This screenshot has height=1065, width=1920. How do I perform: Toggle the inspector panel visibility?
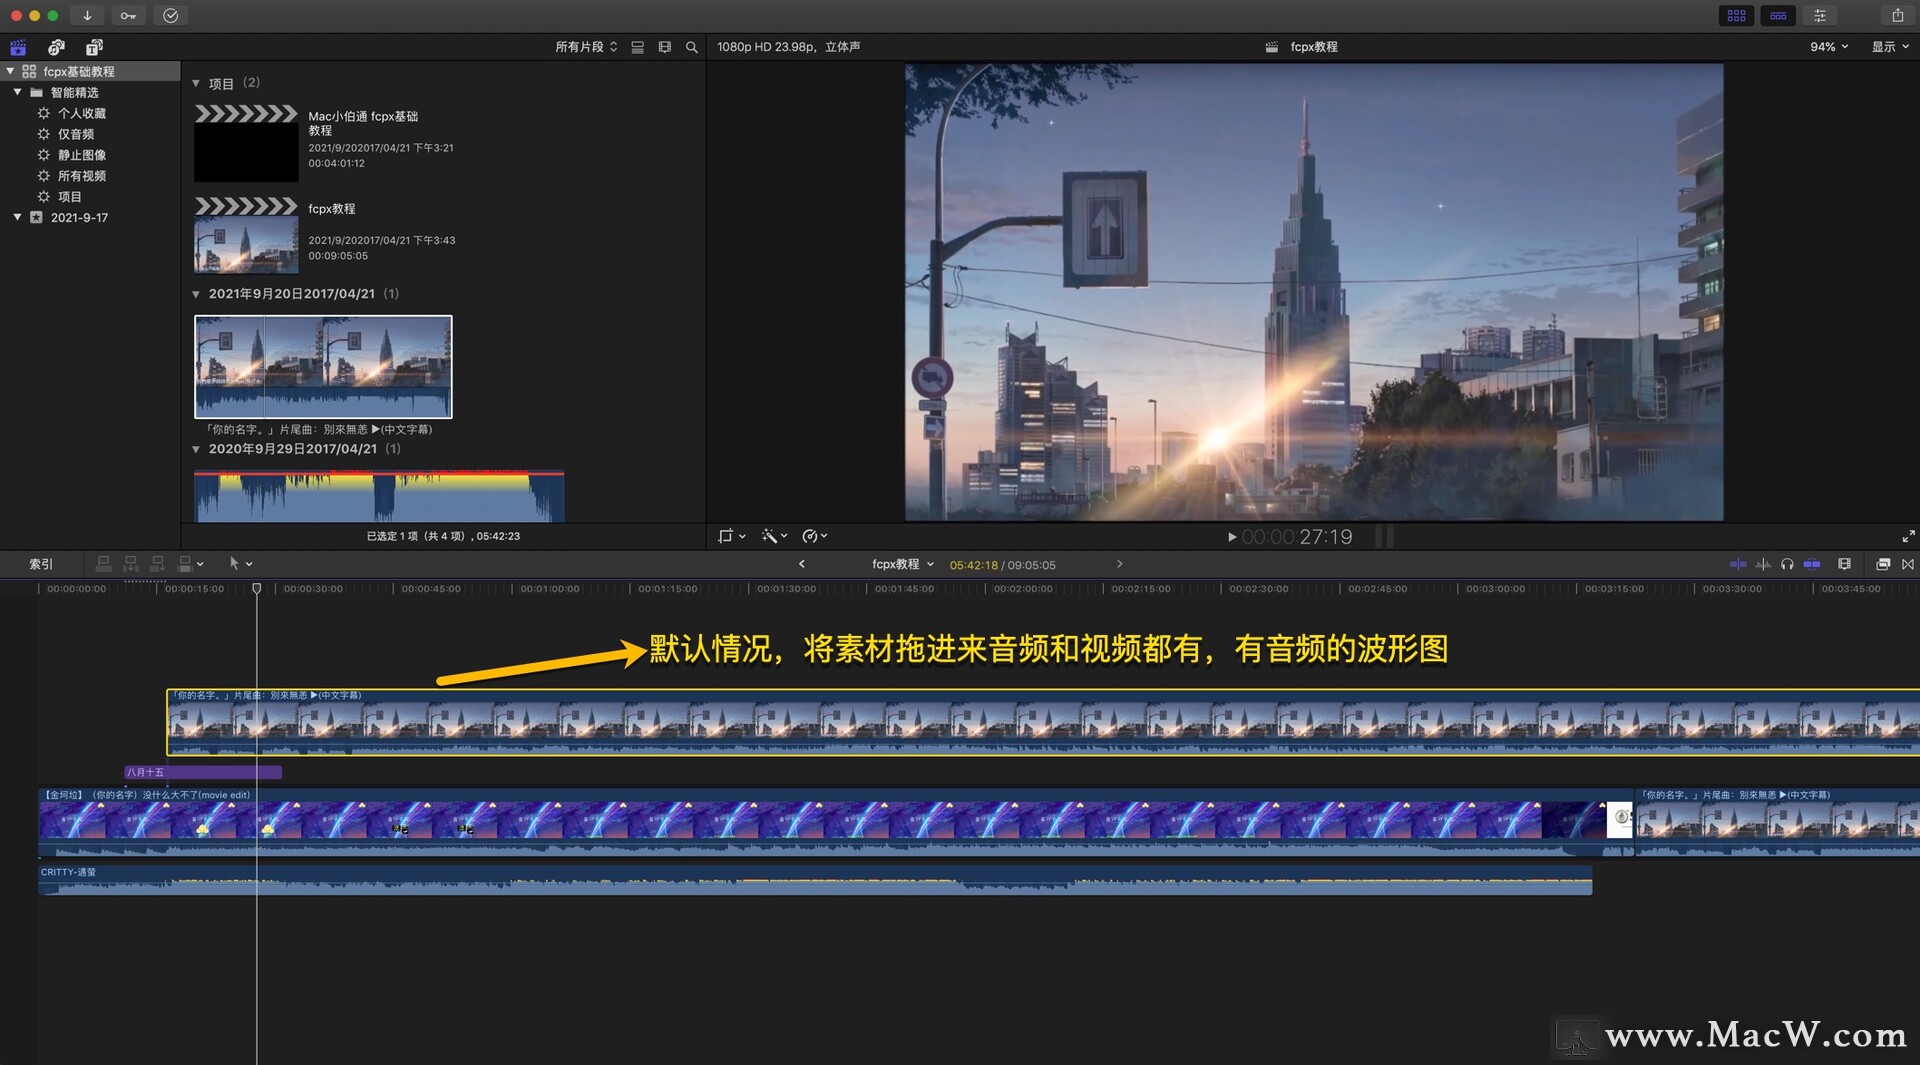(1820, 15)
